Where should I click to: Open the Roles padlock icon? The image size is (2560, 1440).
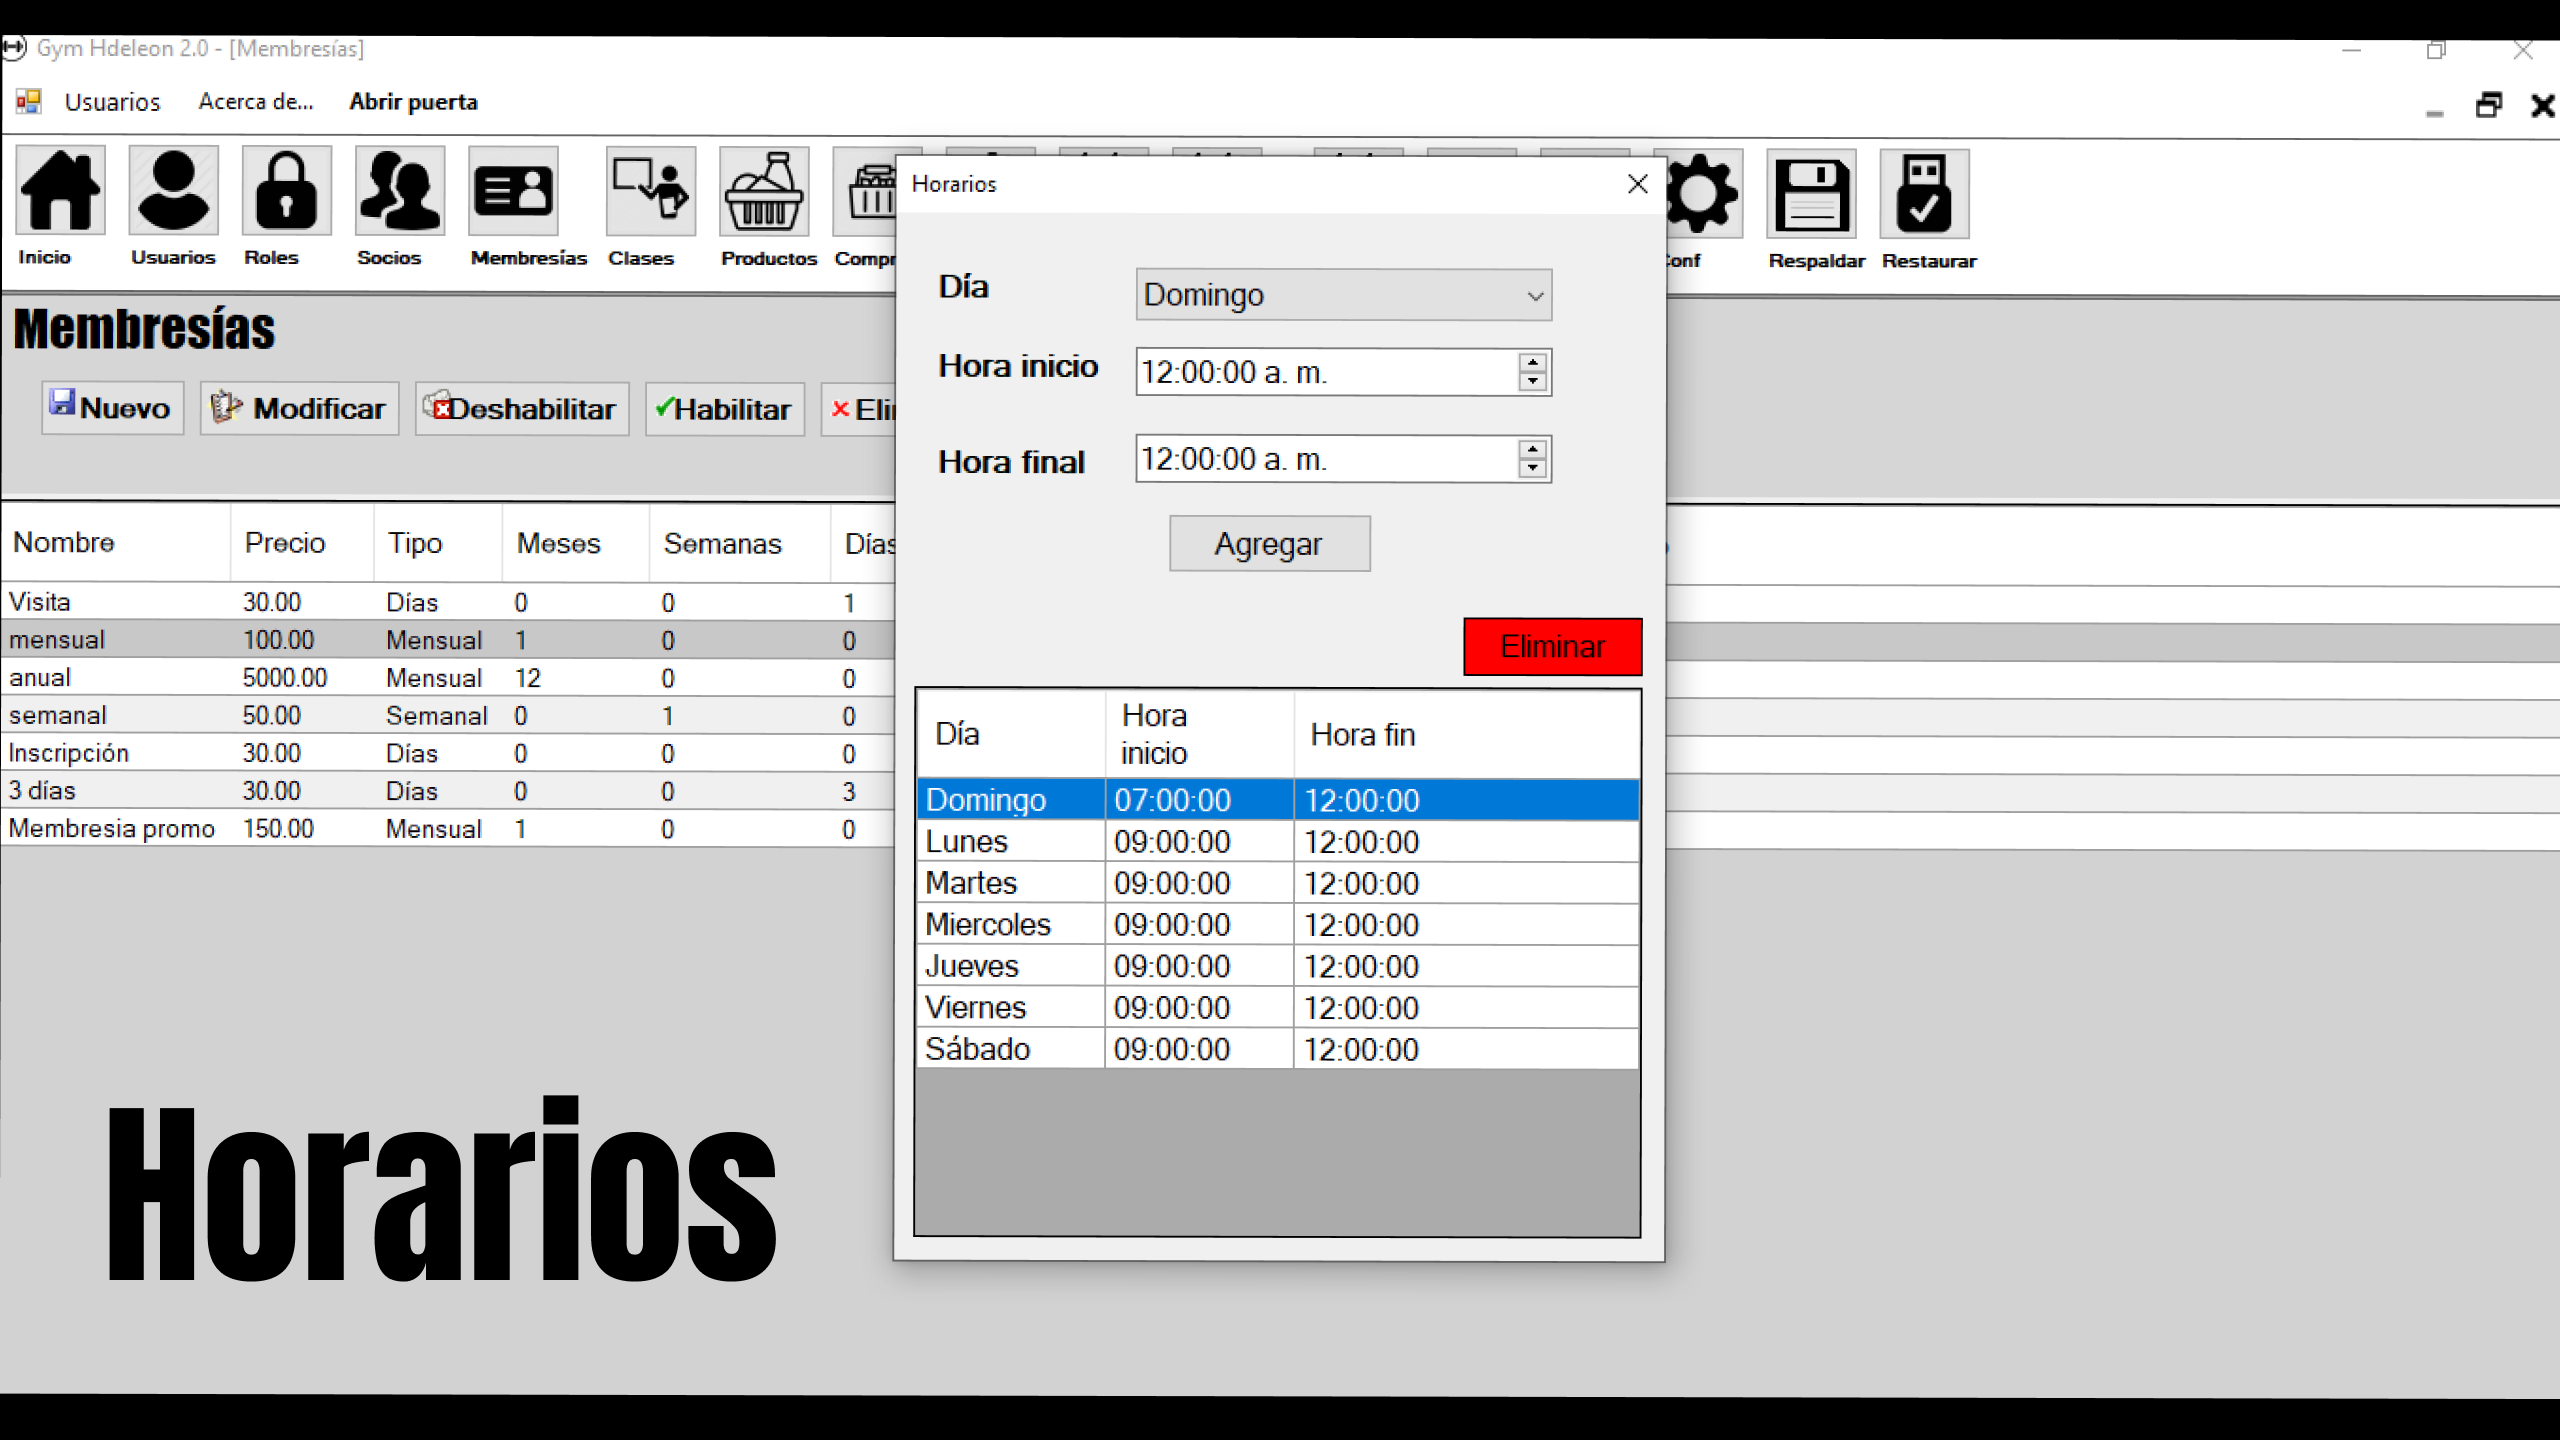tap(286, 192)
